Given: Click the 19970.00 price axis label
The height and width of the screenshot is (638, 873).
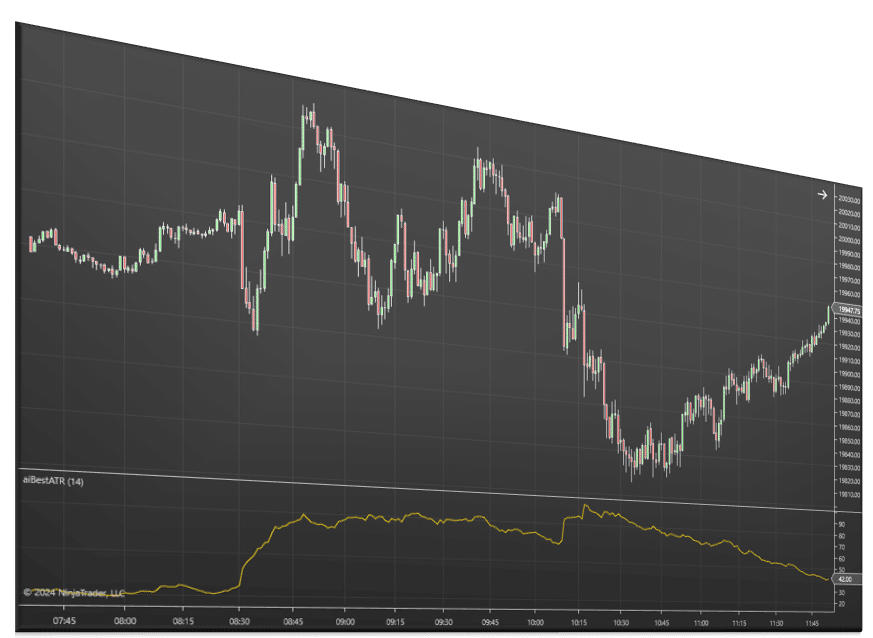Looking at the screenshot, I should click(849, 280).
